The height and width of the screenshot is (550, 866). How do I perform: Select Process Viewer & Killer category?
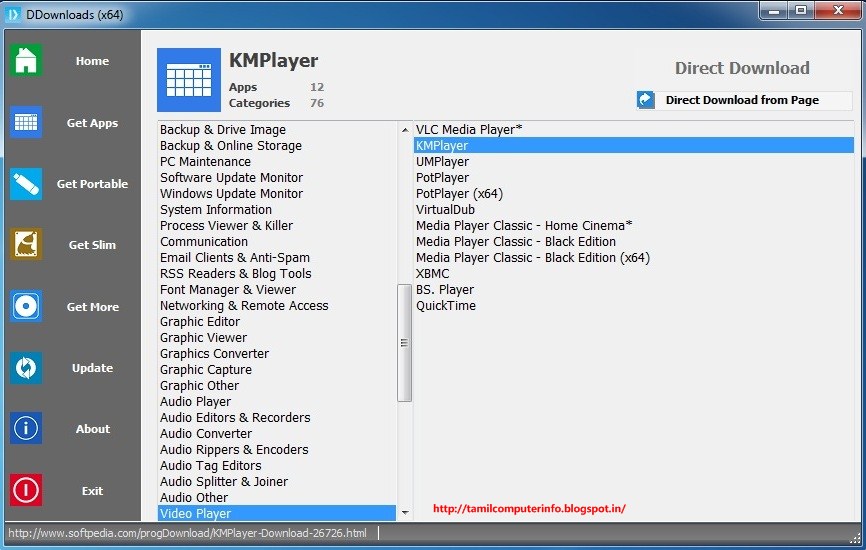277,226
